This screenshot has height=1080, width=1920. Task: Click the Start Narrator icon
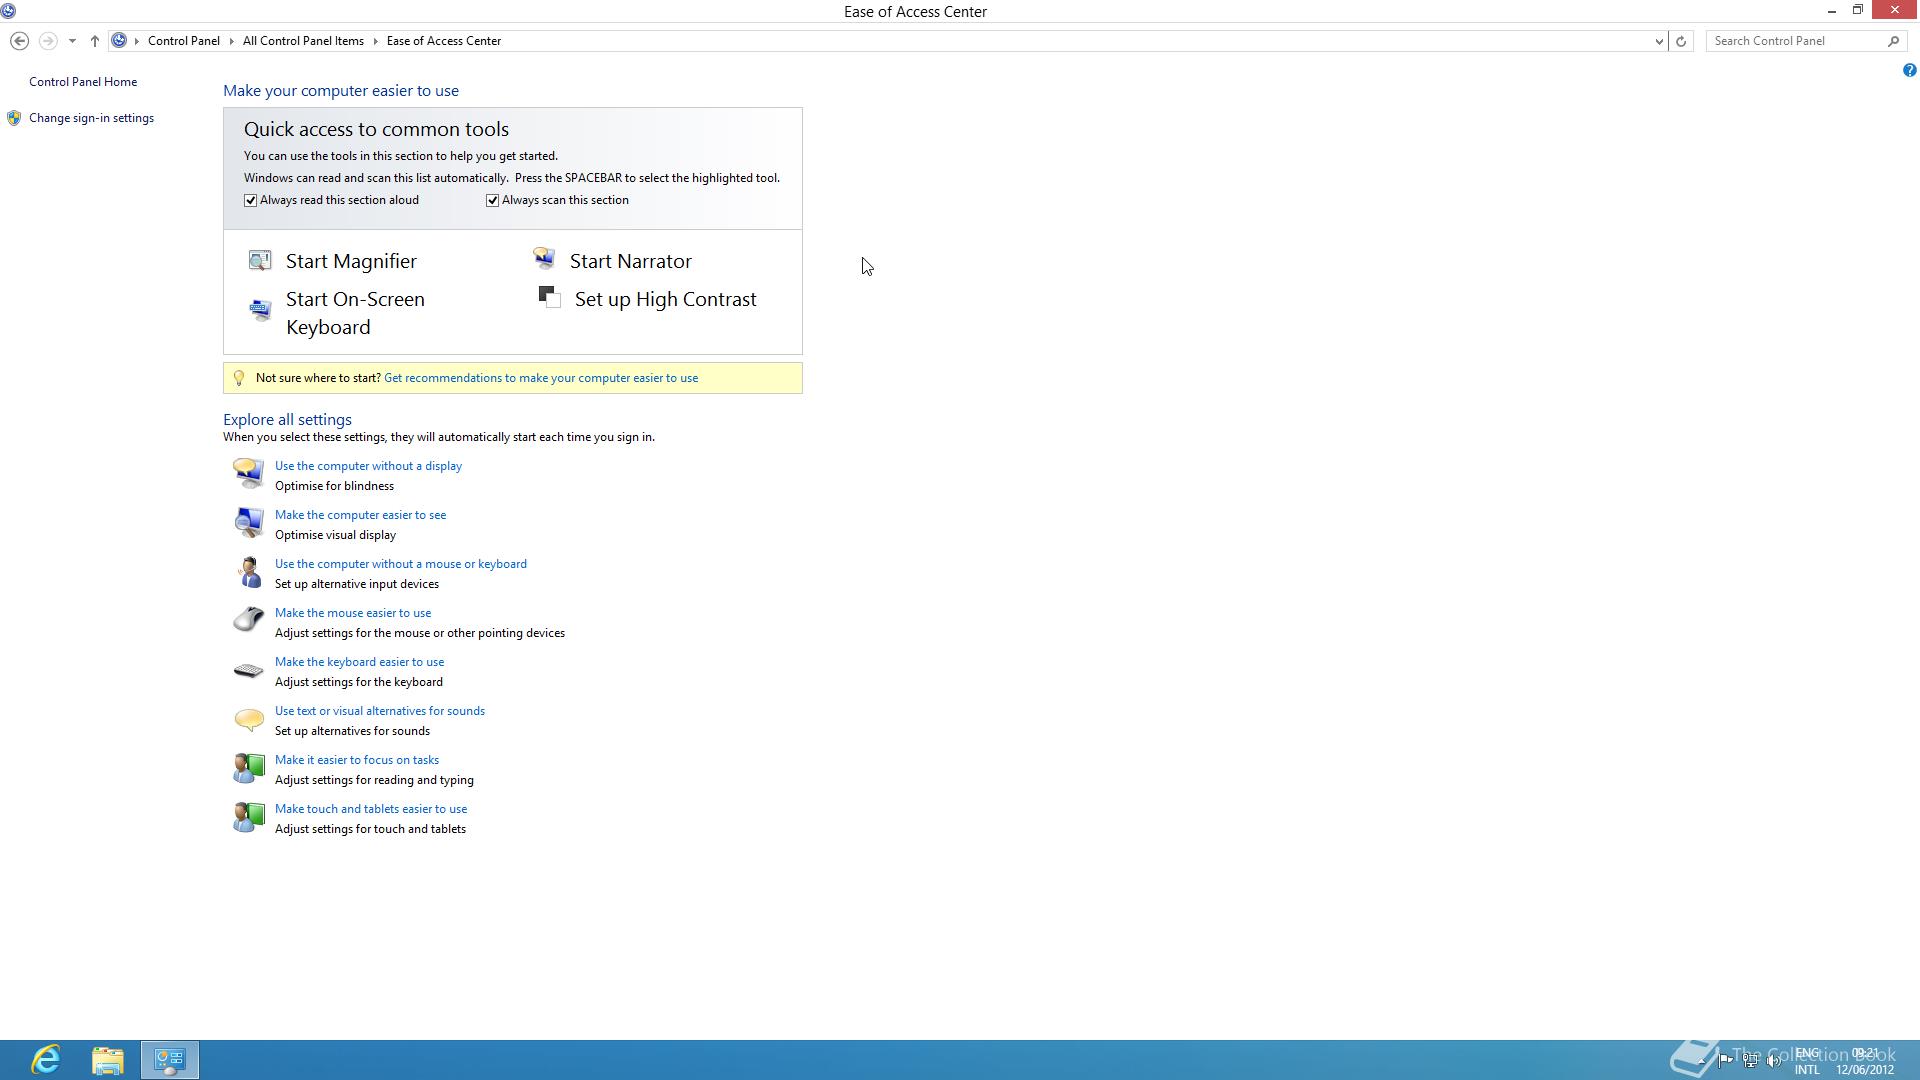(544, 260)
